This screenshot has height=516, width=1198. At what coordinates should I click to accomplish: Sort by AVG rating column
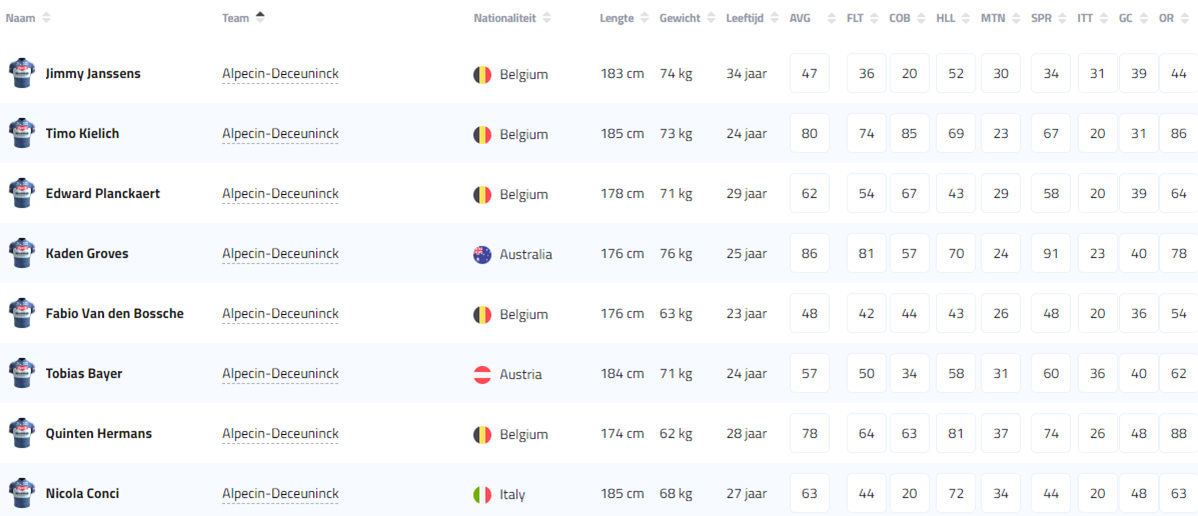click(800, 18)
